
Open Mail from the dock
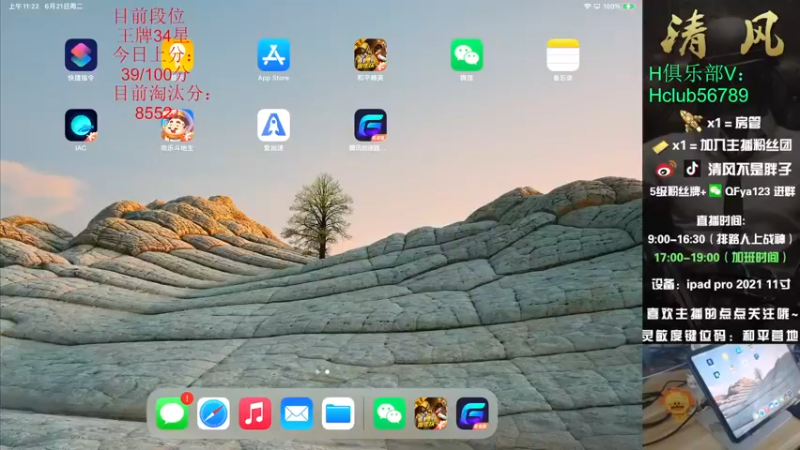click(296, 413)
